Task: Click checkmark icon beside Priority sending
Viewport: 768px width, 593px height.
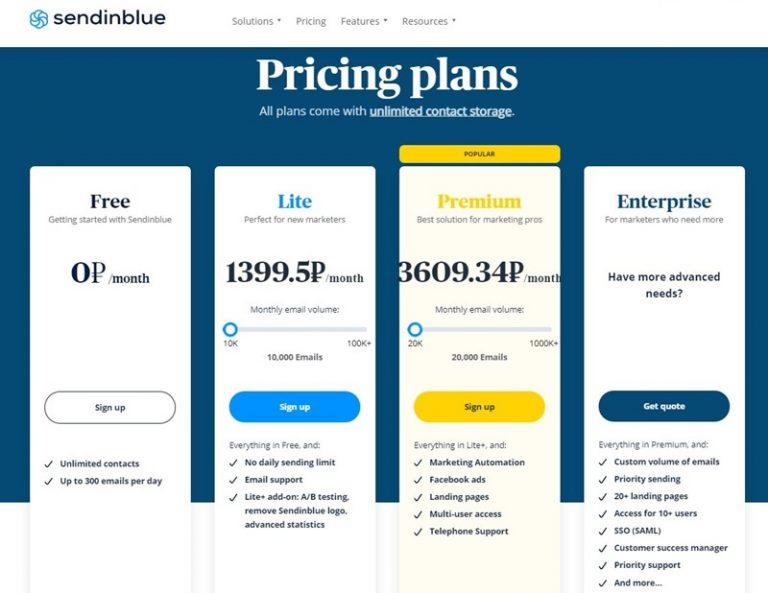Action: click(603, 479)
